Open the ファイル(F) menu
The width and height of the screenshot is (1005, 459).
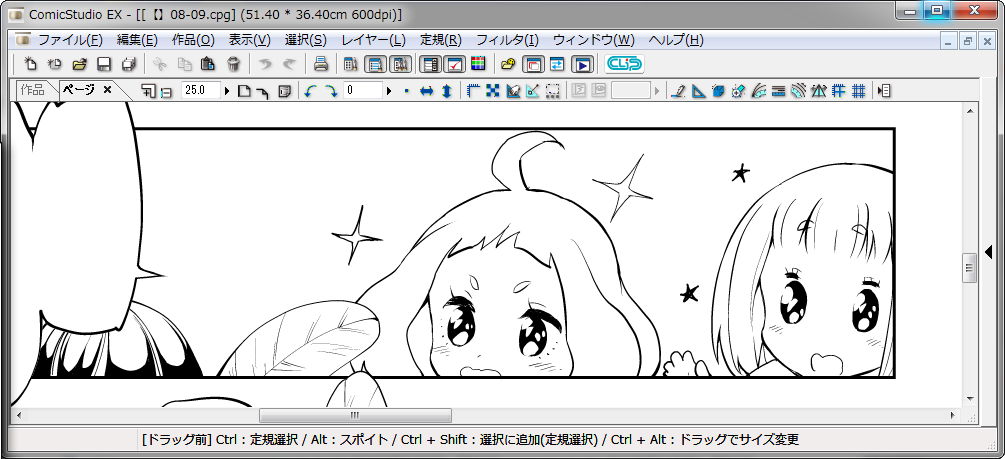click(71, 40)
